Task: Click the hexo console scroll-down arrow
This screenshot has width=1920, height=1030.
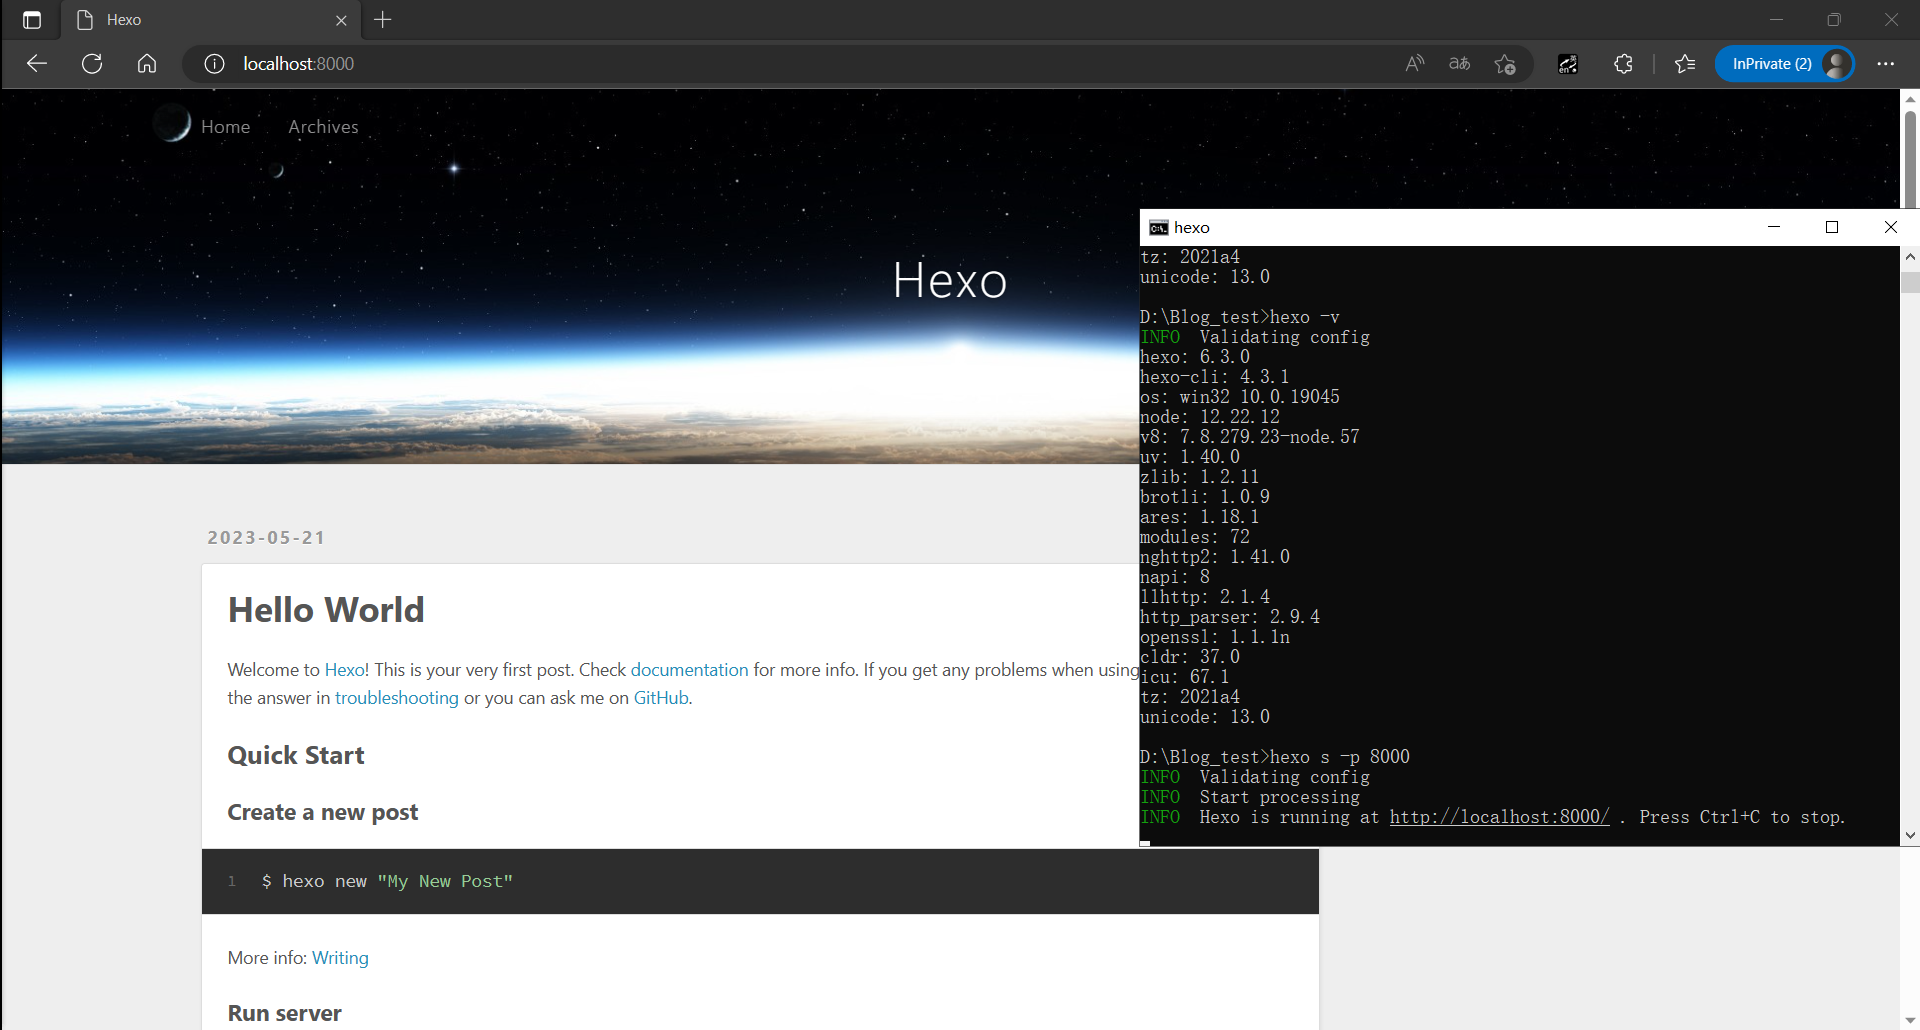Action: click(x=1910, y=835)
